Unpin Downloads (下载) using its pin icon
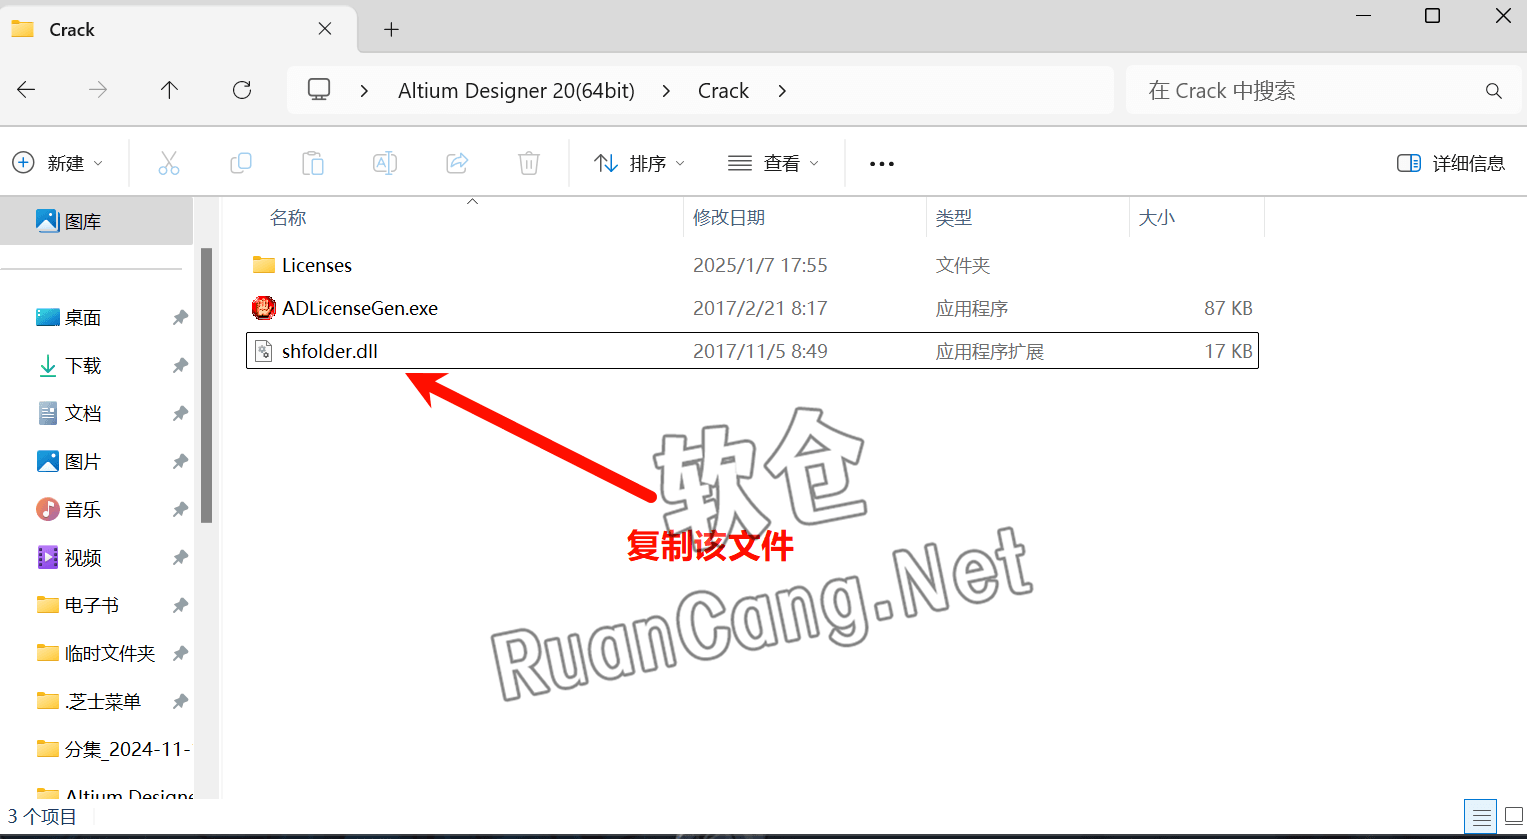 180,365
